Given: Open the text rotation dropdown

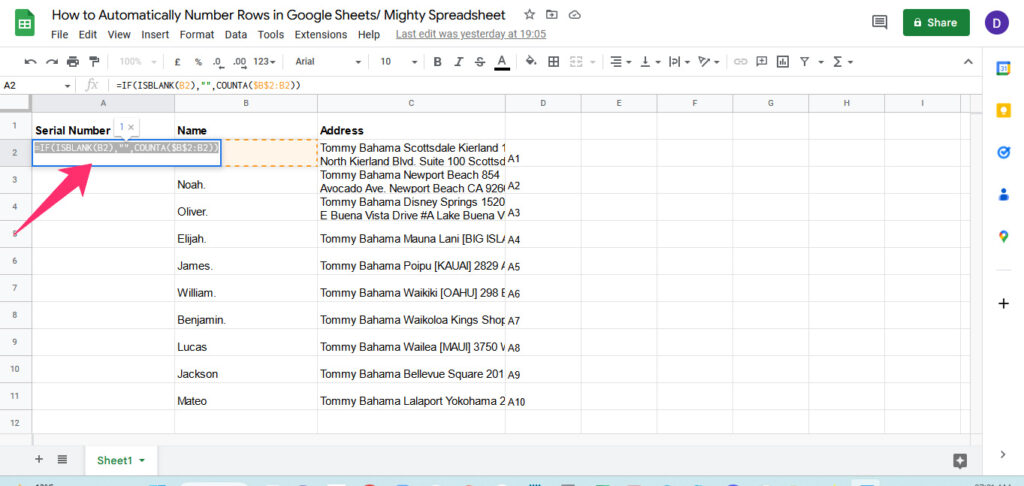Looking at the screenshot, I should (709, 61).
